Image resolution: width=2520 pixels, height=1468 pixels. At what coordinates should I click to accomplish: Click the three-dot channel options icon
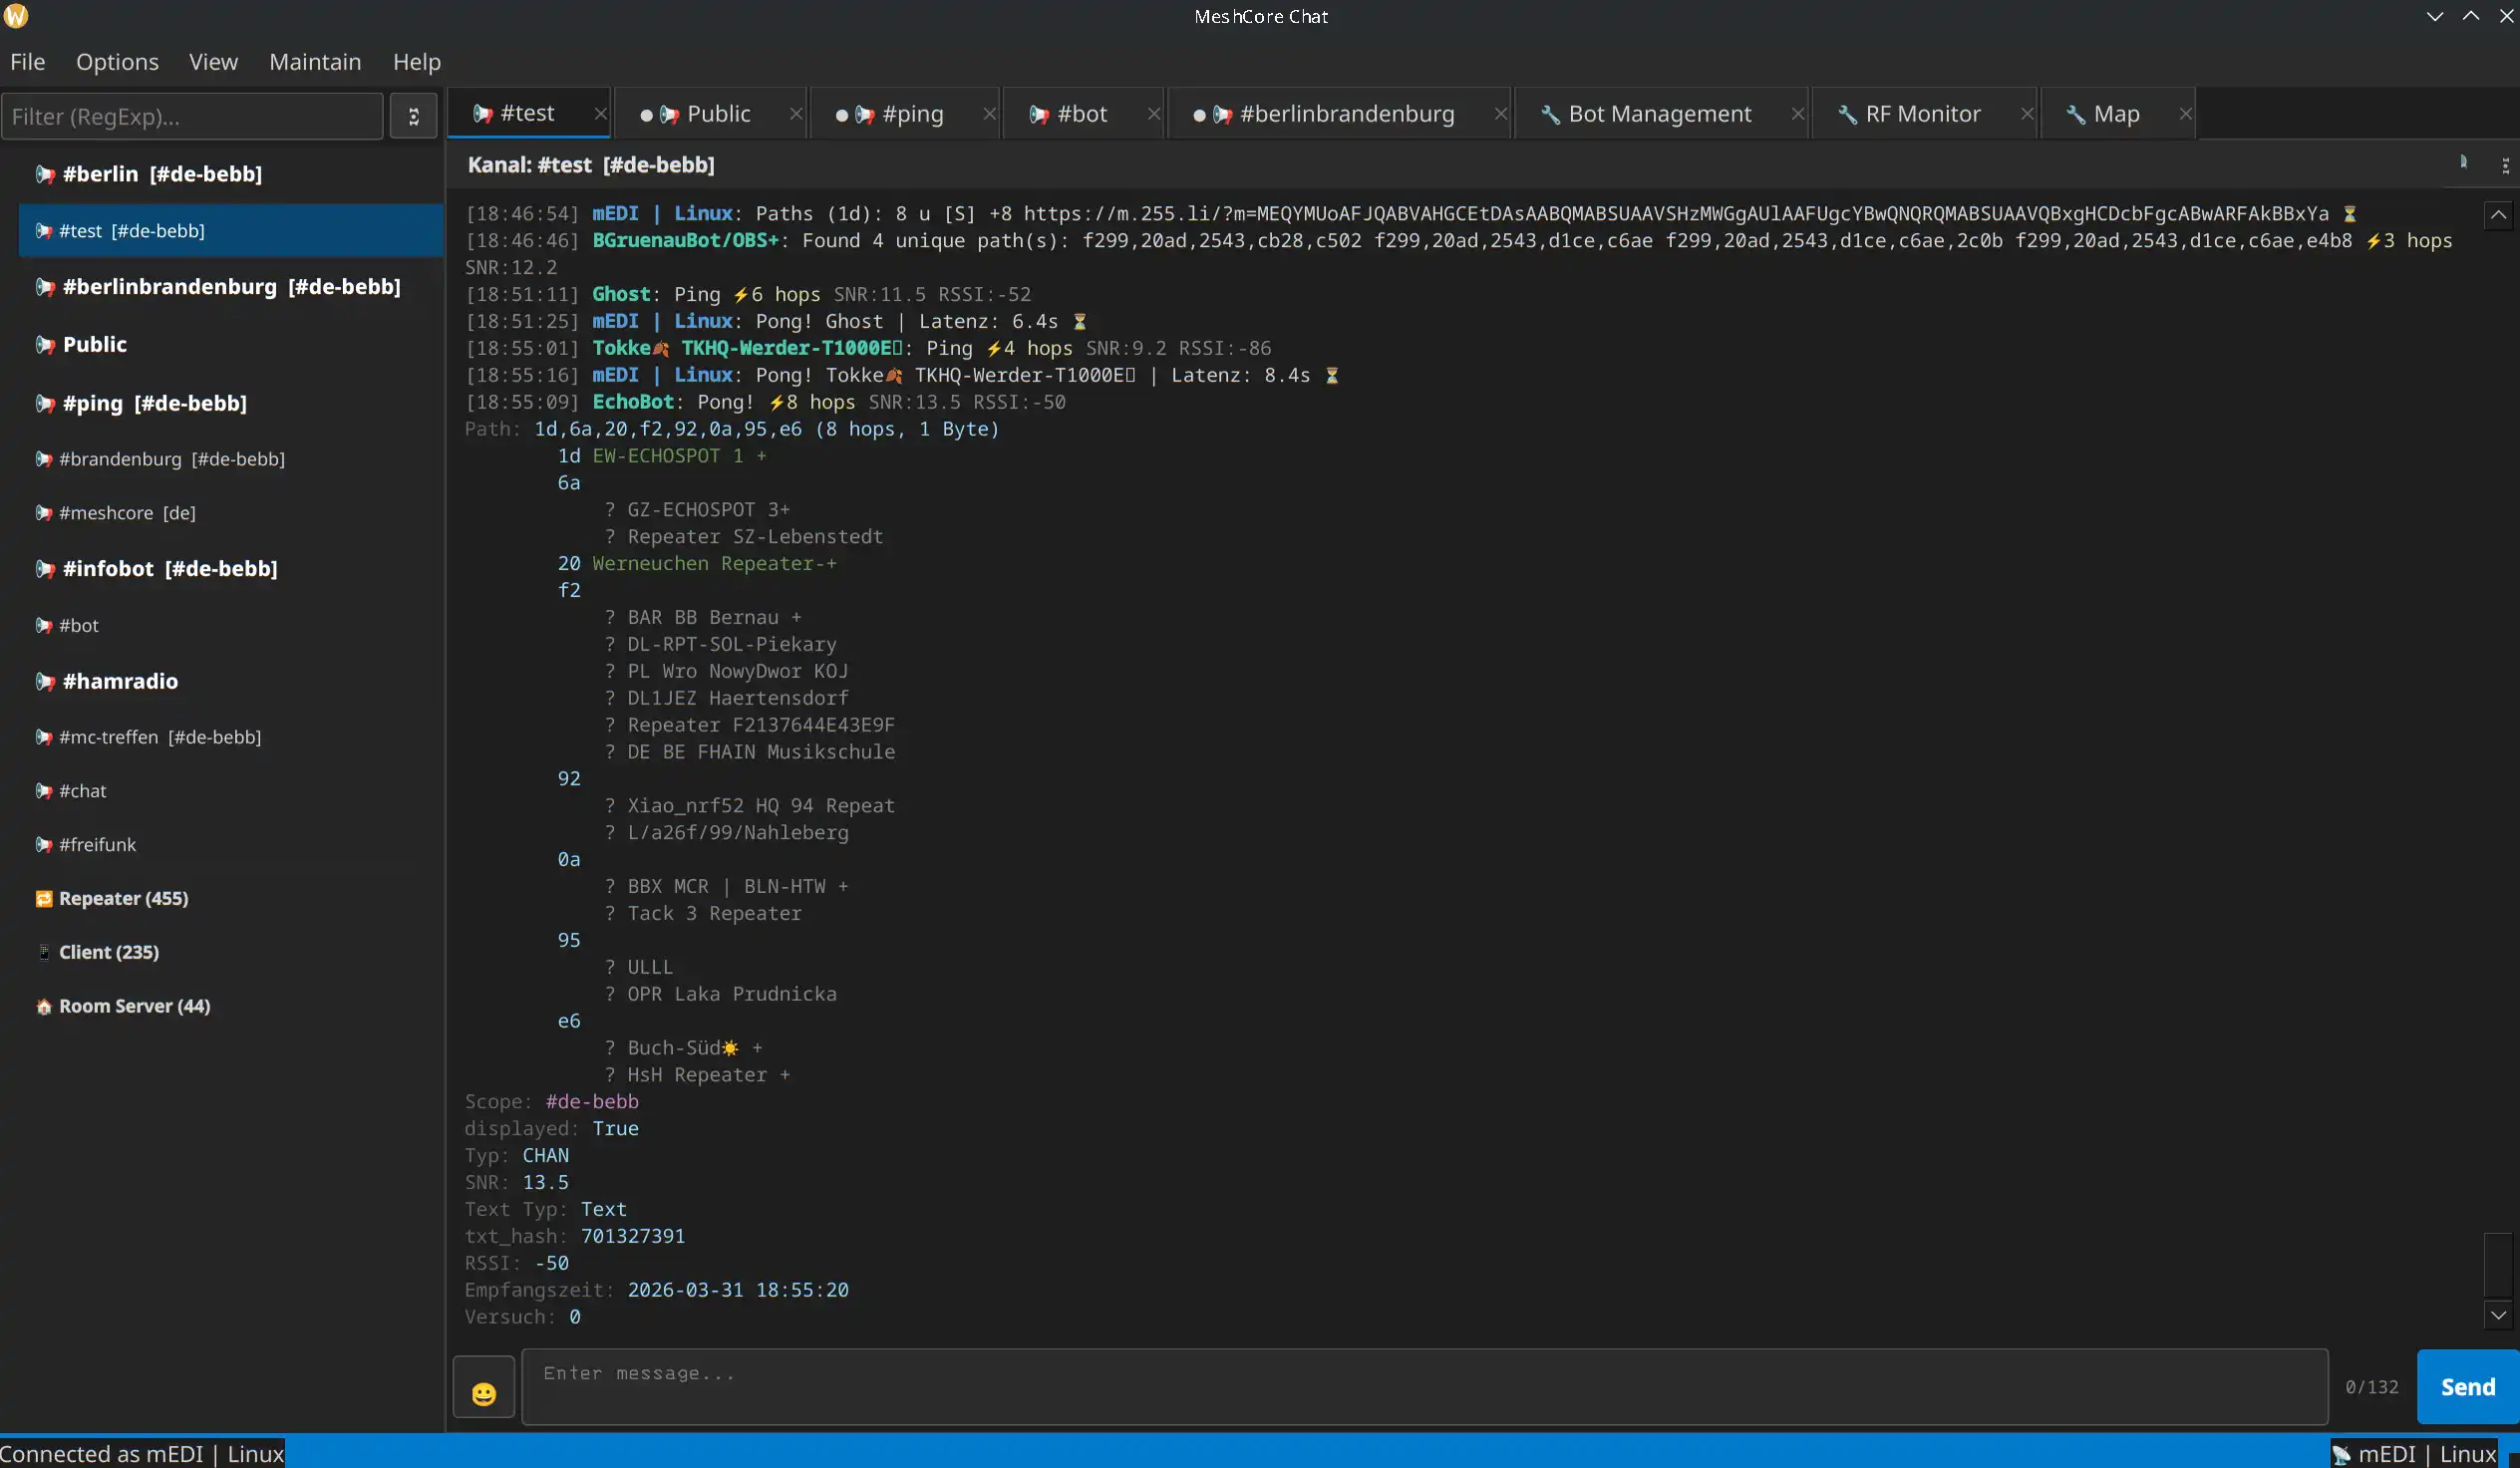2504,166
